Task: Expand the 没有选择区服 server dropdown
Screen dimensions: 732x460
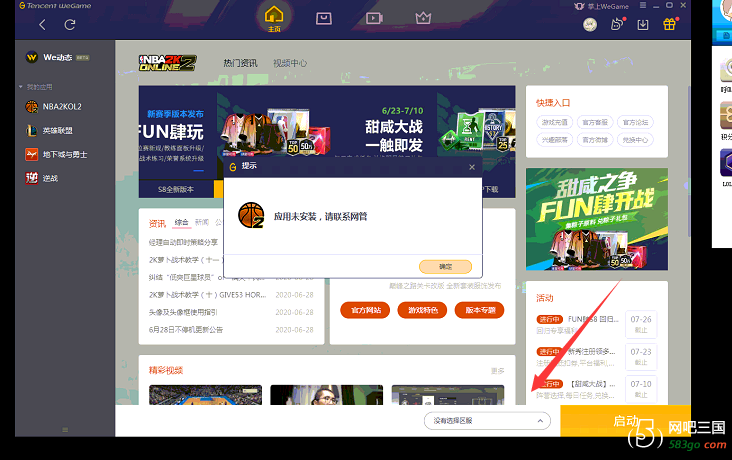Action: click(x=487, y=421)
